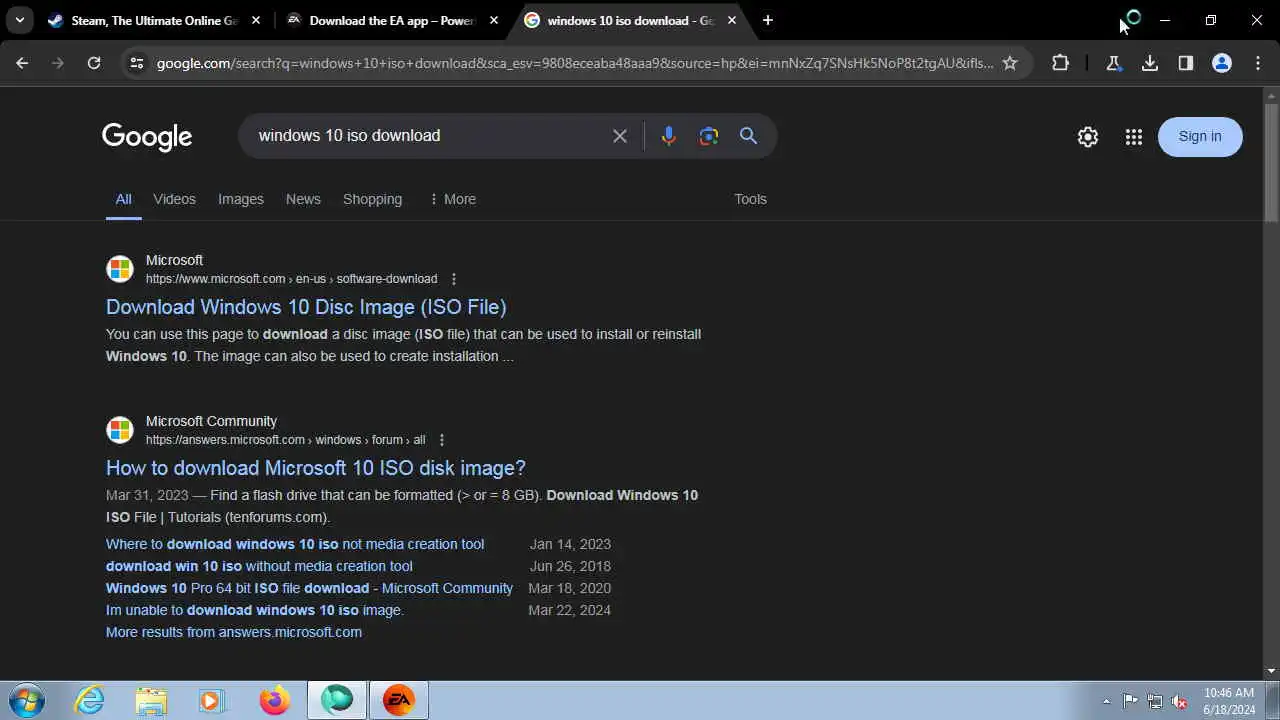Close the EA app tab
This screenshot has height=720, width=1280.
[494, 20]
